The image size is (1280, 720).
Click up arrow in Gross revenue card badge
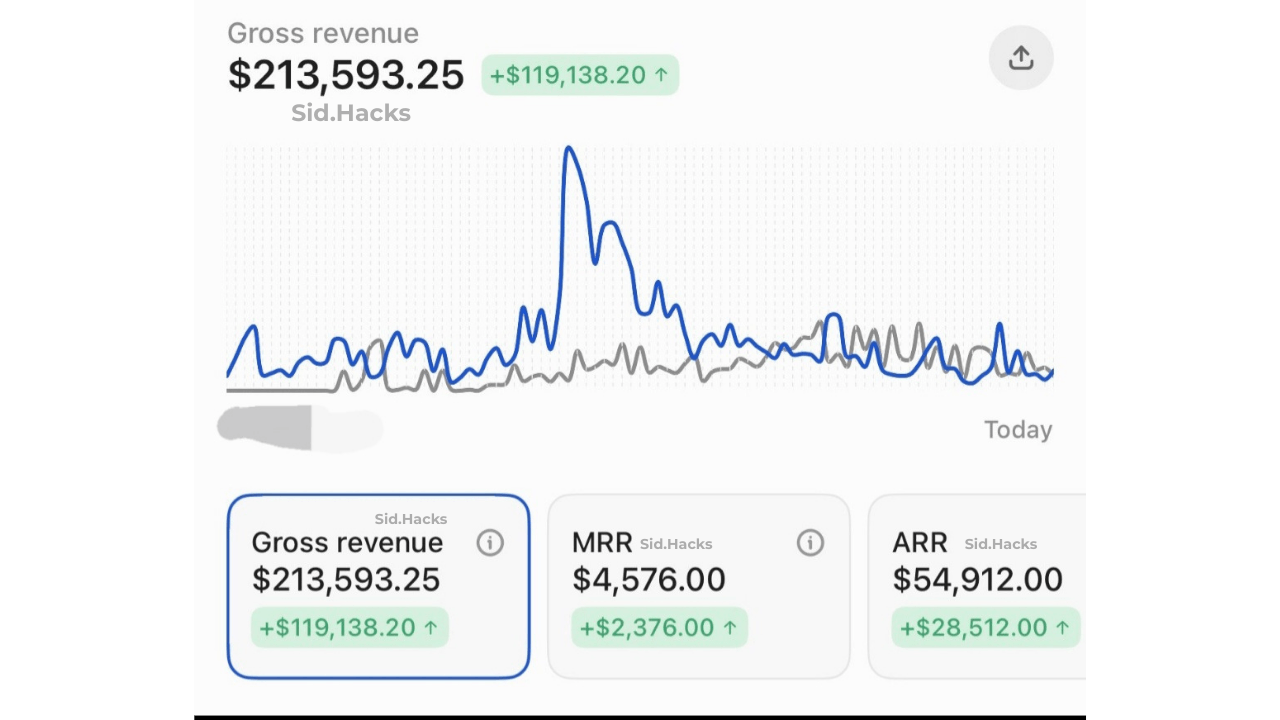431,628
